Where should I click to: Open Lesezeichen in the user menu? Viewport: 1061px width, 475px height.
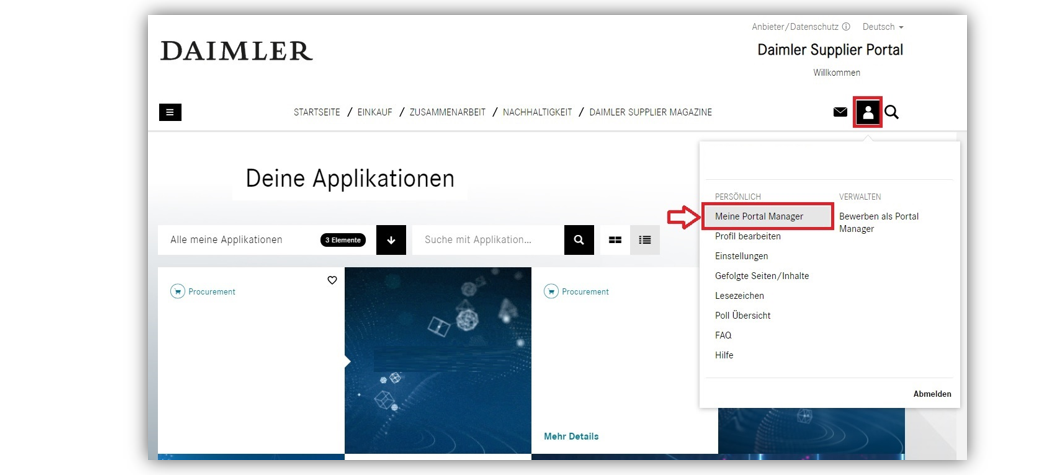click(x=740, y=296)
